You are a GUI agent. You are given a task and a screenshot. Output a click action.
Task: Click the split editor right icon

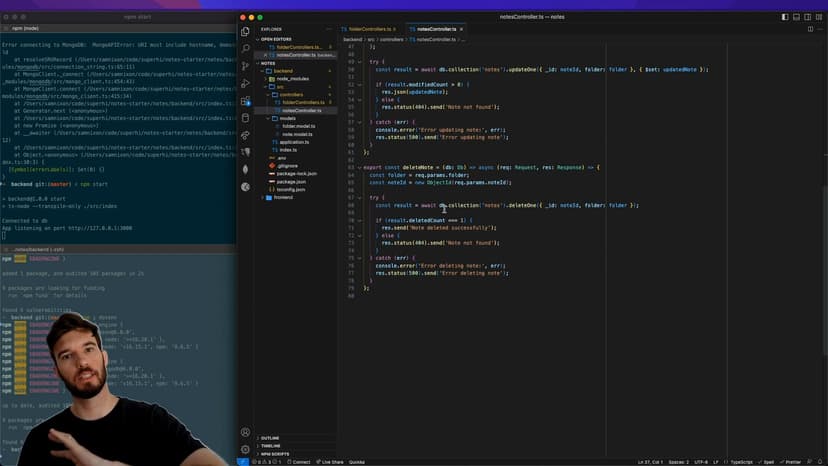click(x=810, y=29)
